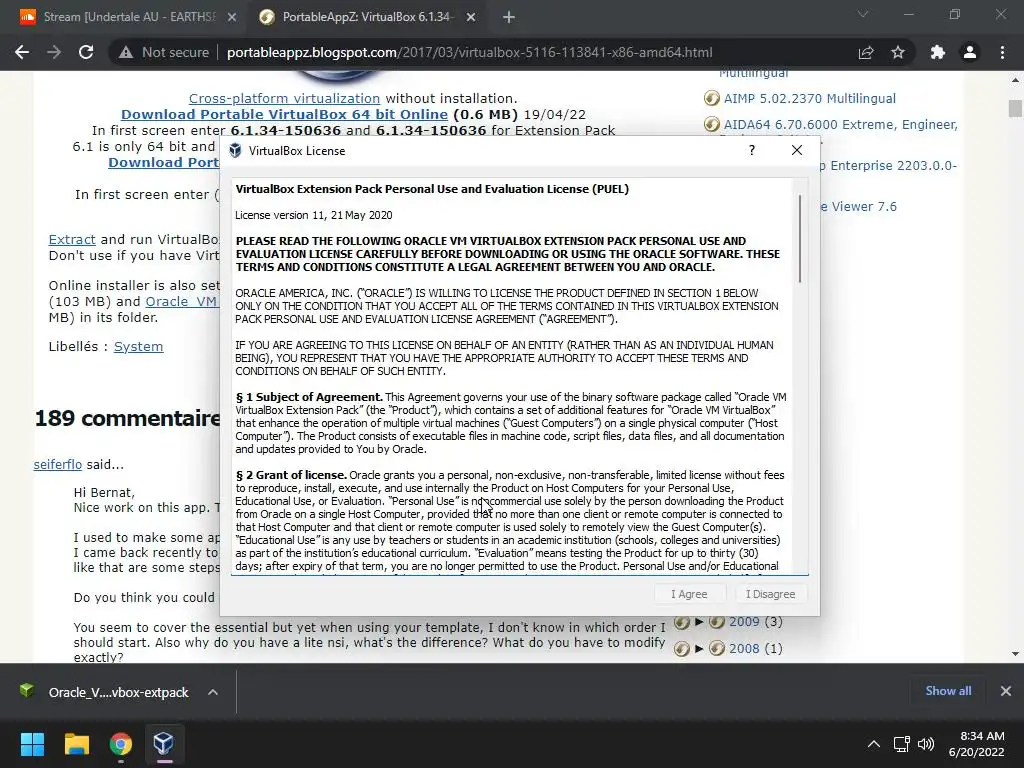
Task: Open the Oracle_VM link in the post
Action: coord(181,302)
